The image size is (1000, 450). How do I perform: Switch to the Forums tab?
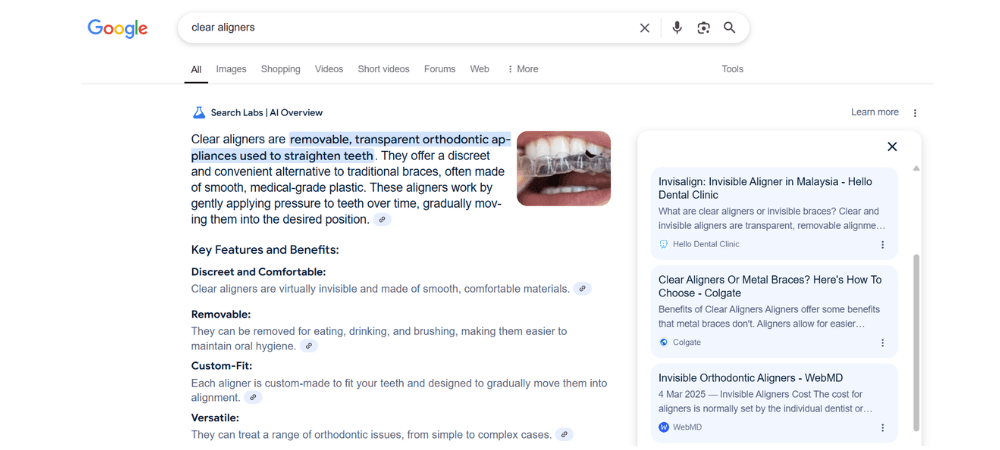coord(440,69)
